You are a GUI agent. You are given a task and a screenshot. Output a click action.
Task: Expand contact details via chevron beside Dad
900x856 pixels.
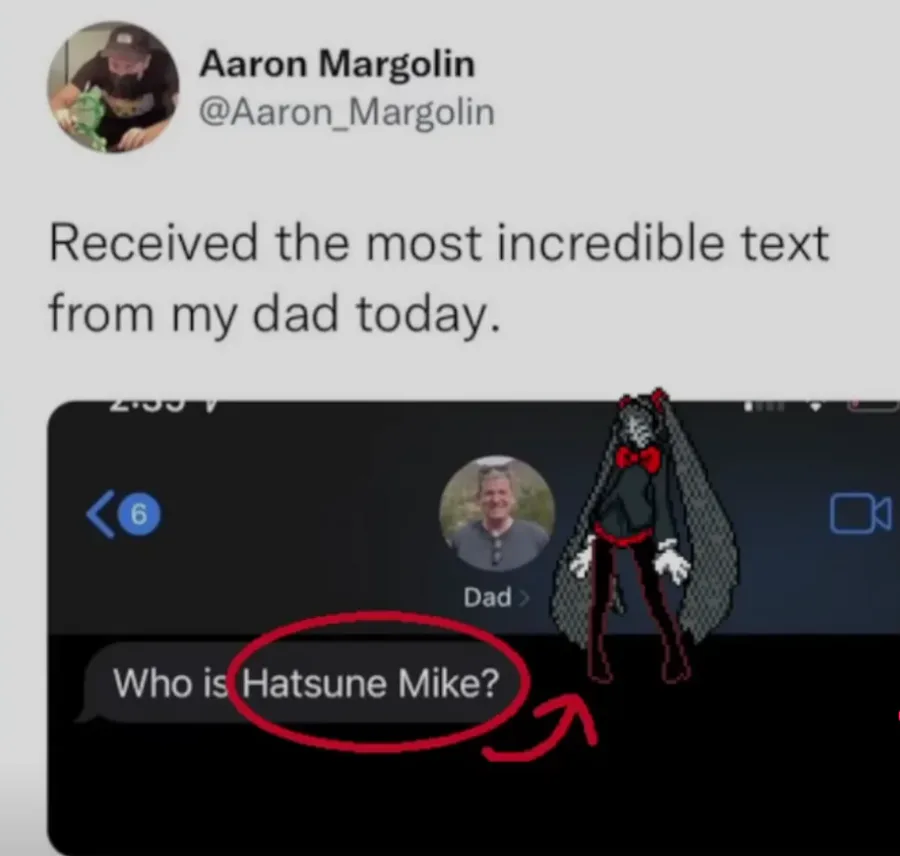(523, 598)
